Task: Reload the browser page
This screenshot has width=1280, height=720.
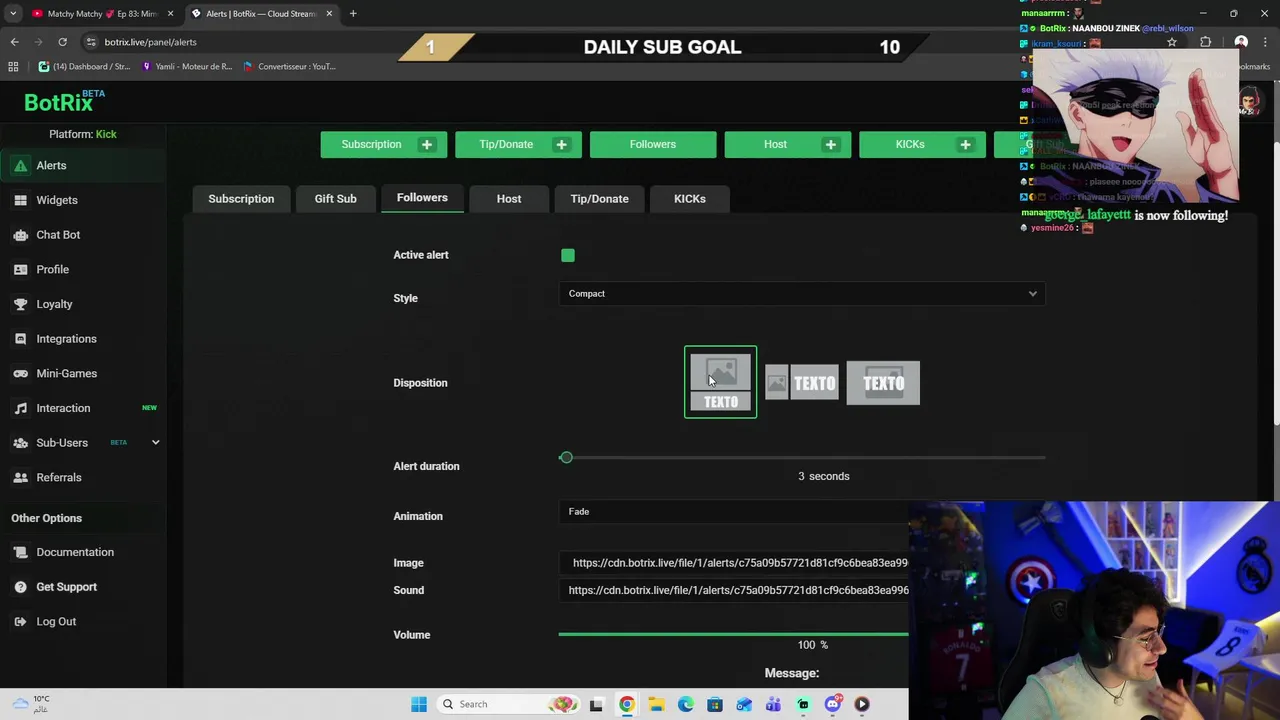Action: 62,42
